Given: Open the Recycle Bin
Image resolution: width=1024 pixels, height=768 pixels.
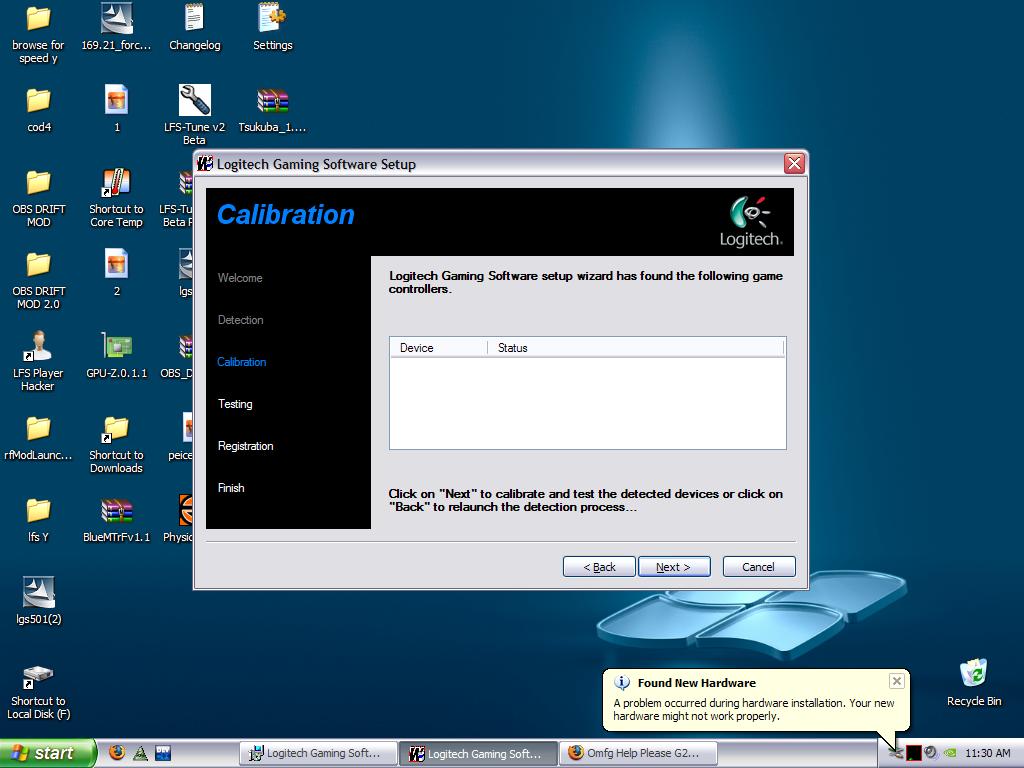Looking at the screenshot, I should [974, 683].
